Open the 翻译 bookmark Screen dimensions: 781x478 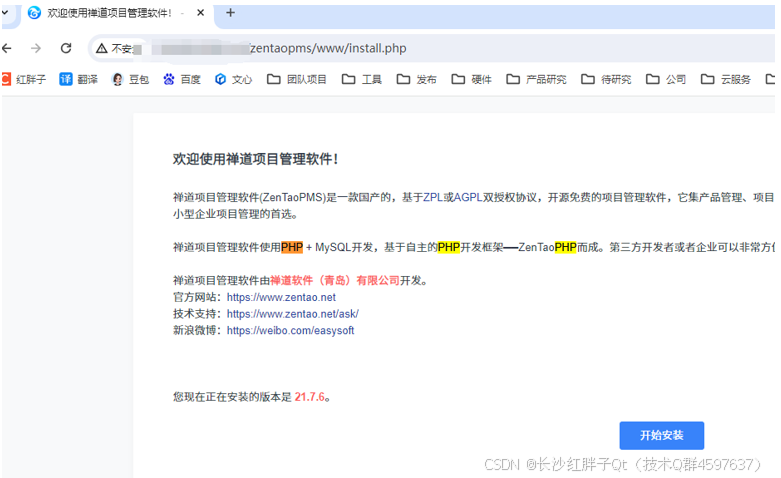[x=79, y=79]
